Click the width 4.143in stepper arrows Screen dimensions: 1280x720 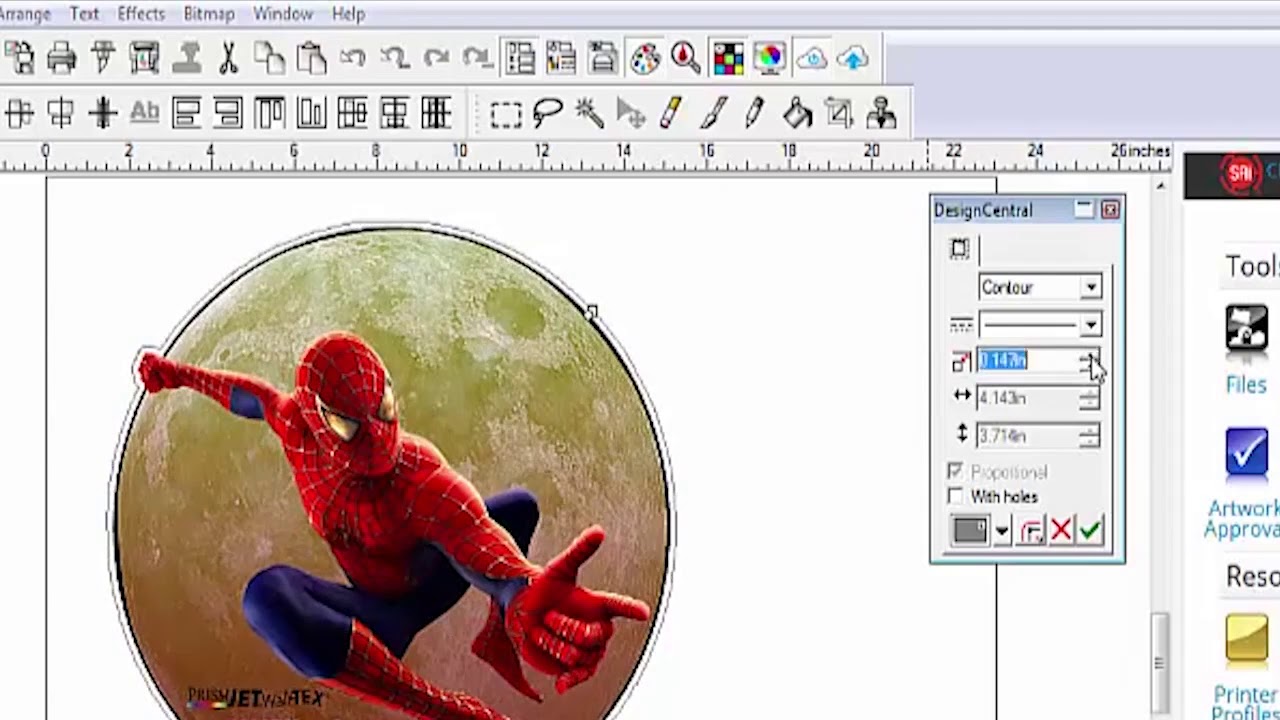coord(1089,398)
